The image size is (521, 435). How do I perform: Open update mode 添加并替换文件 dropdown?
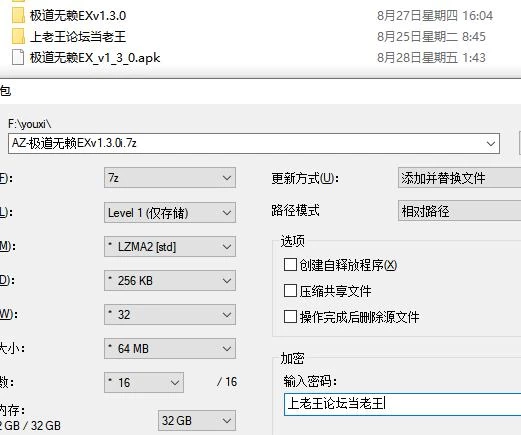pos(459,178)
